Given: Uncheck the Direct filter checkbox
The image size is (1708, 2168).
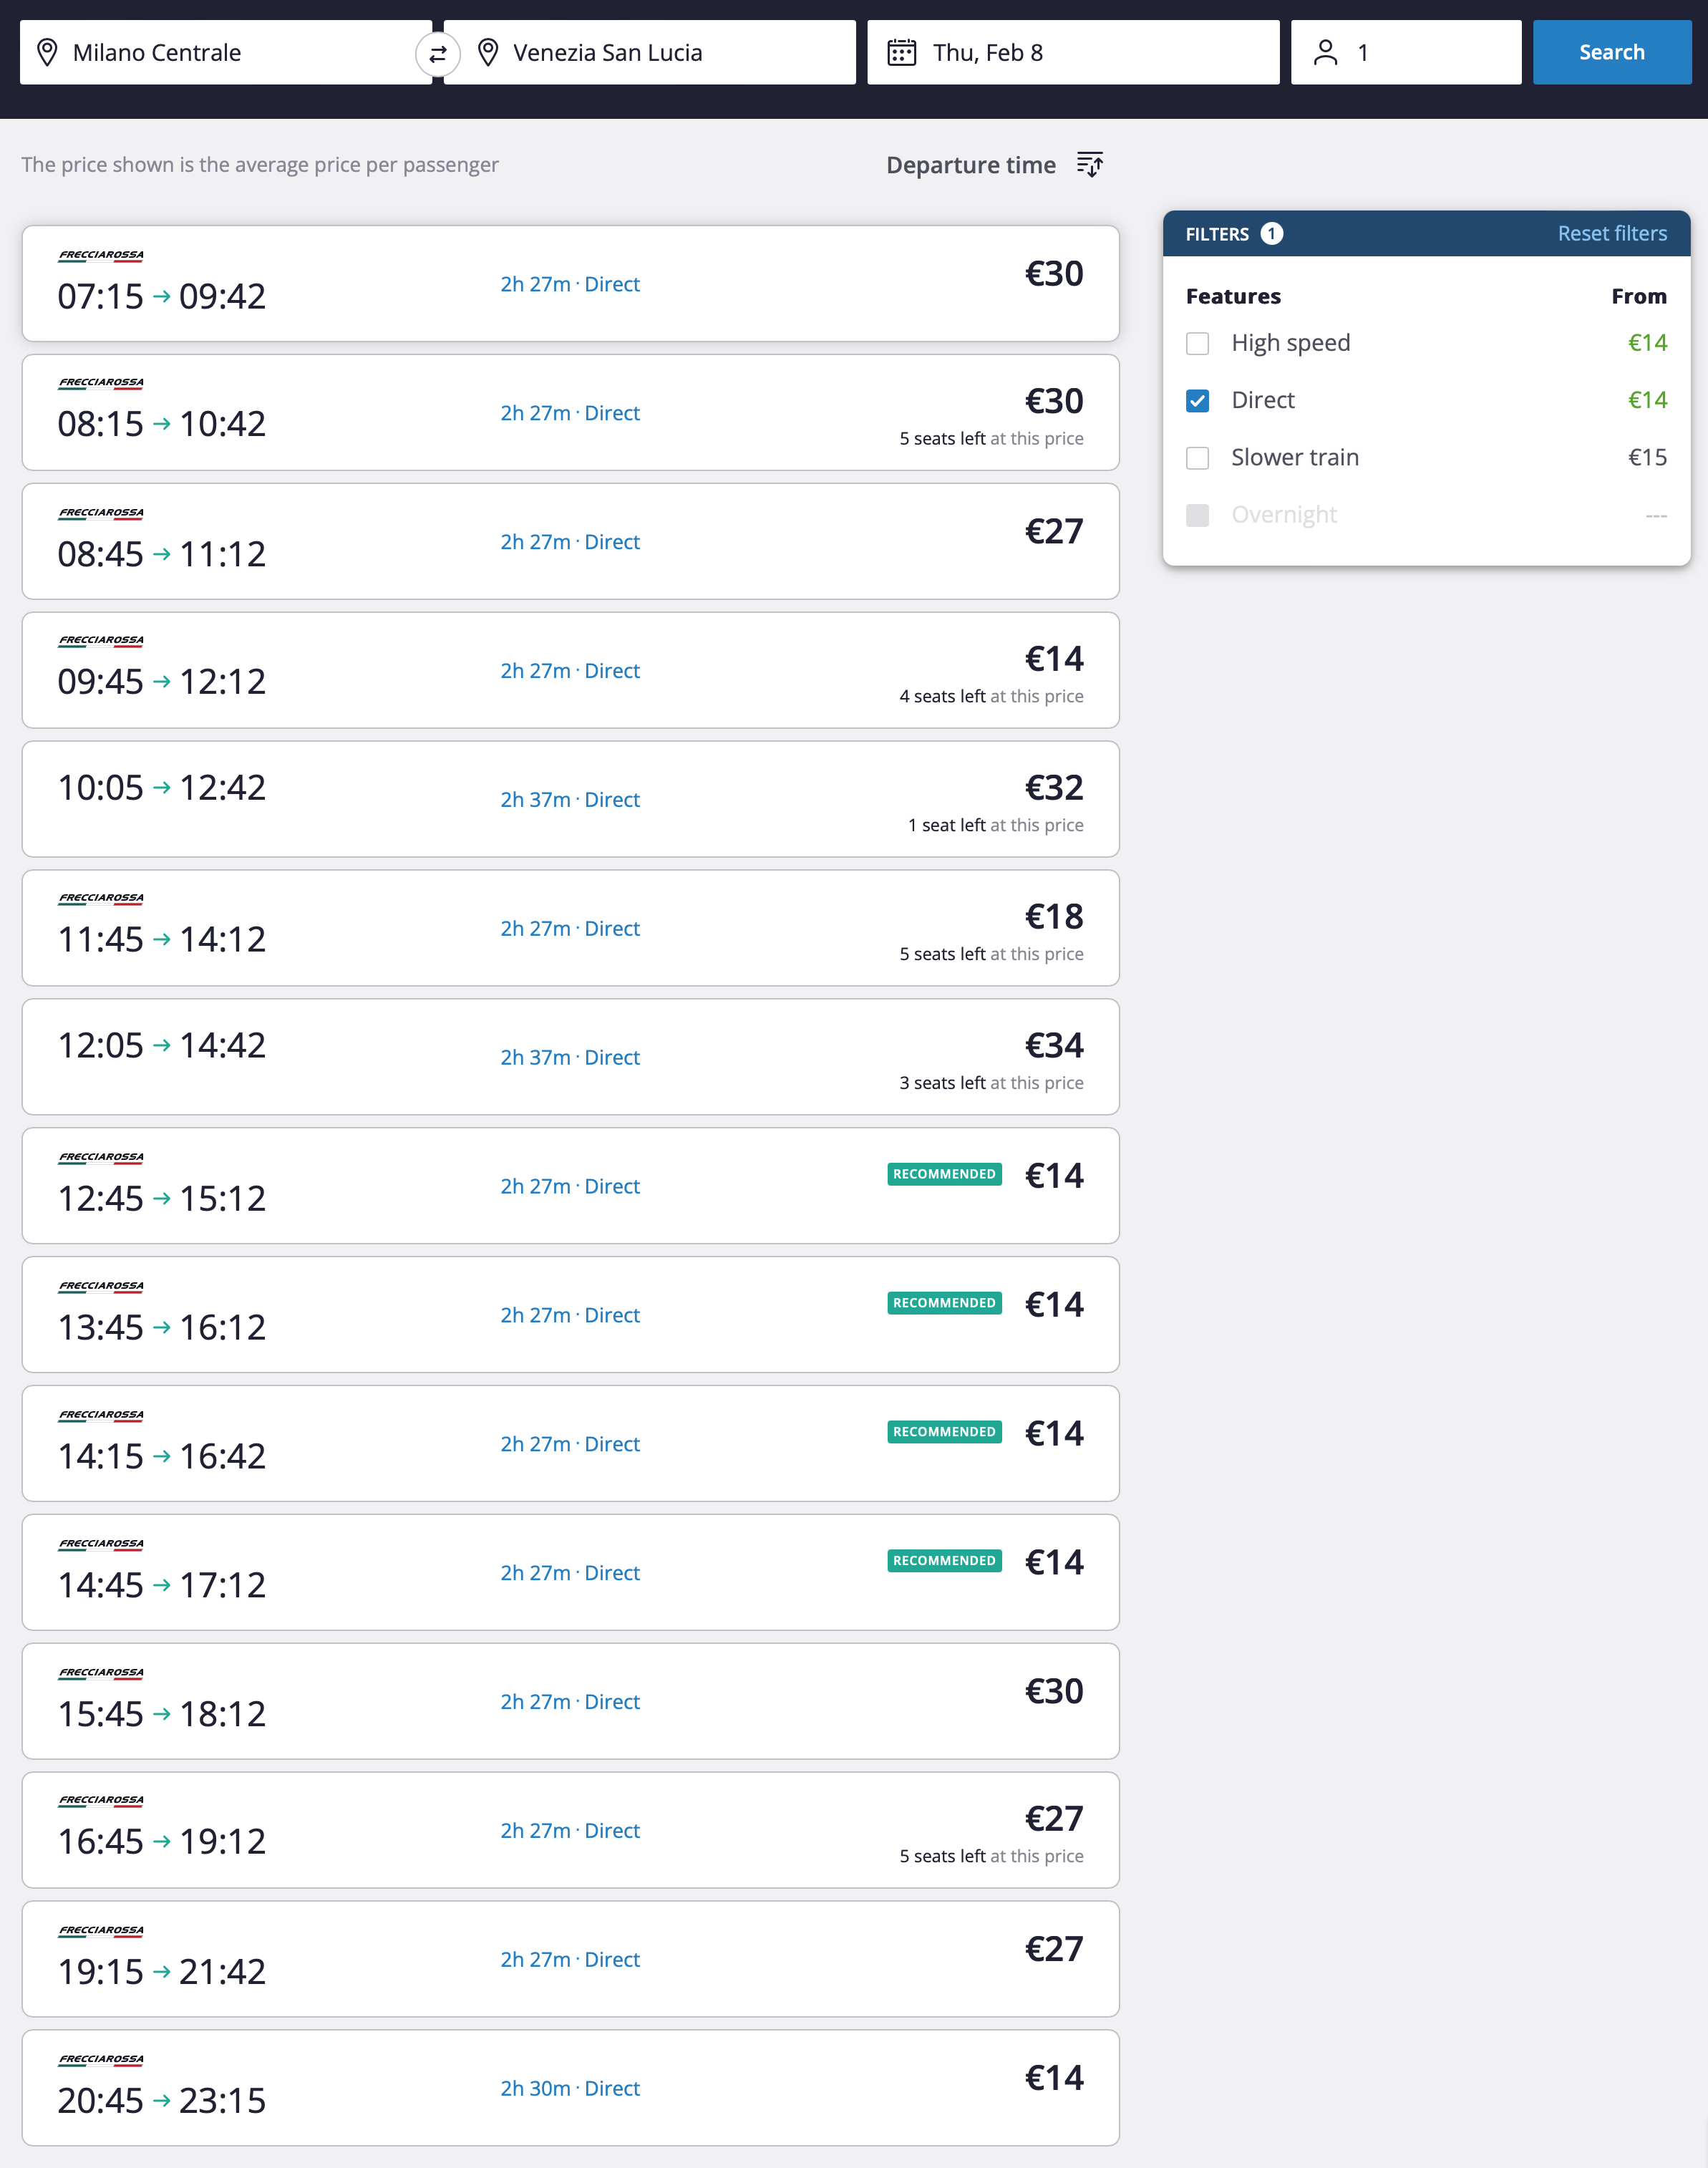Looking at the screenshot, I should (1197, 400).
